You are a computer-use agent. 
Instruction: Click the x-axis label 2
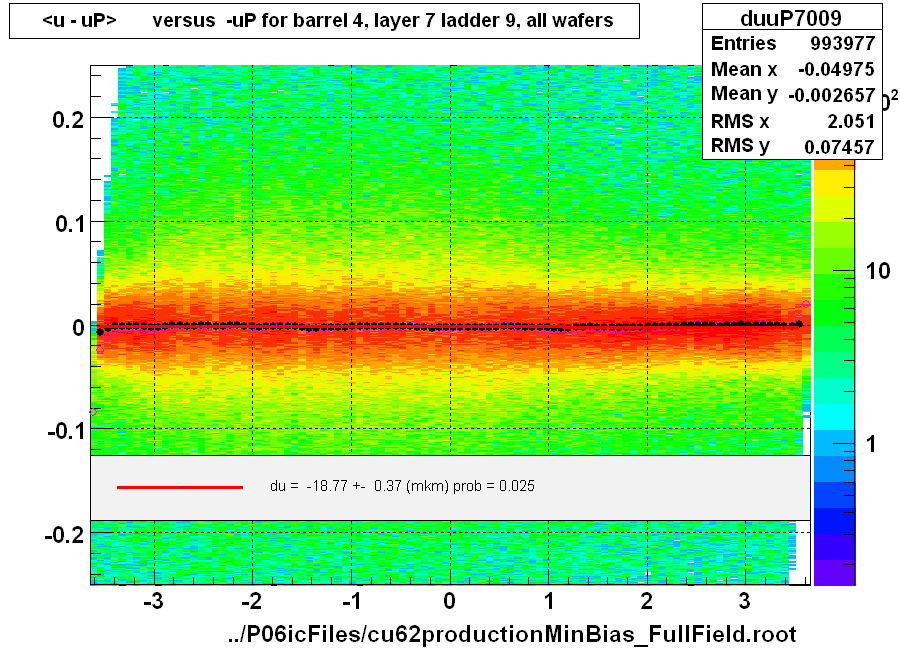(647, 601)
